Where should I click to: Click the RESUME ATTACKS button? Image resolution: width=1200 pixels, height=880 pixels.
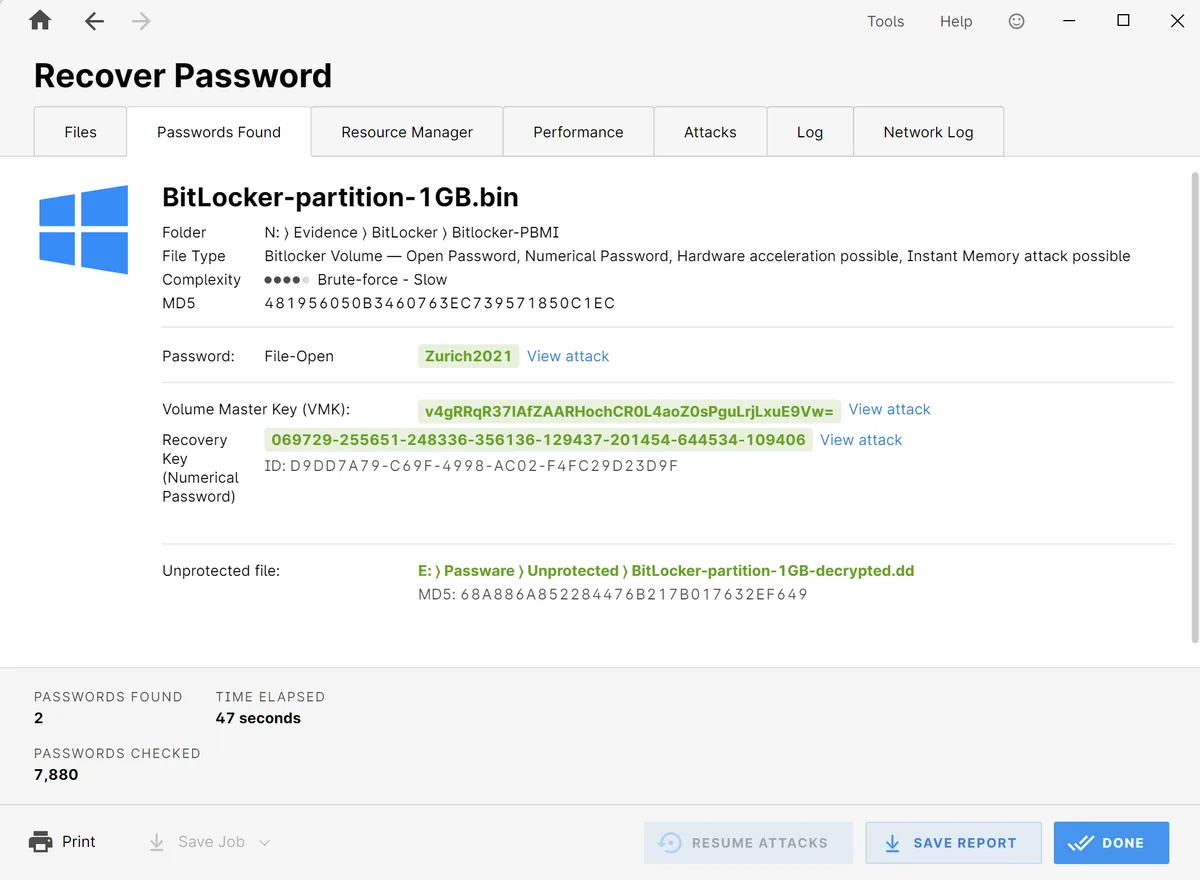click(748, 843)
